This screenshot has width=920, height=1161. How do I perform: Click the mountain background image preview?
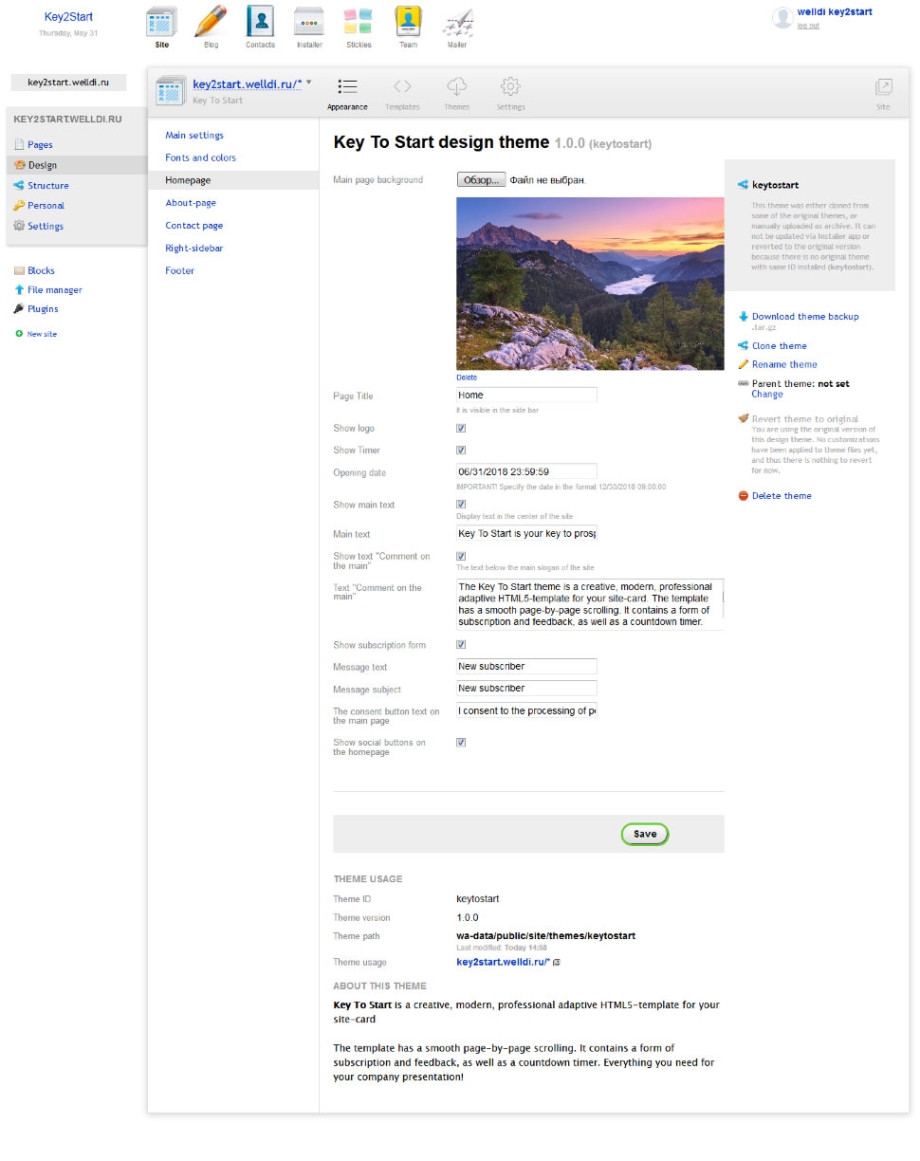[590, 283]
